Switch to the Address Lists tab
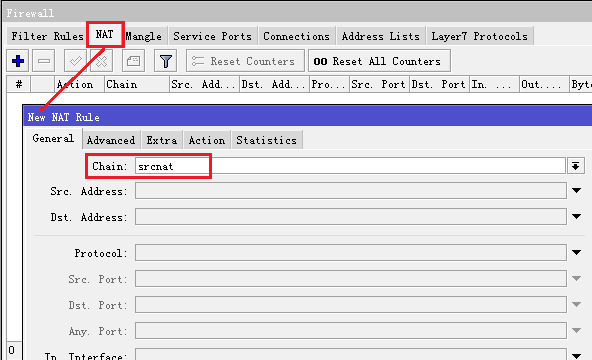 pyautogui.click(x=381, y=36)
